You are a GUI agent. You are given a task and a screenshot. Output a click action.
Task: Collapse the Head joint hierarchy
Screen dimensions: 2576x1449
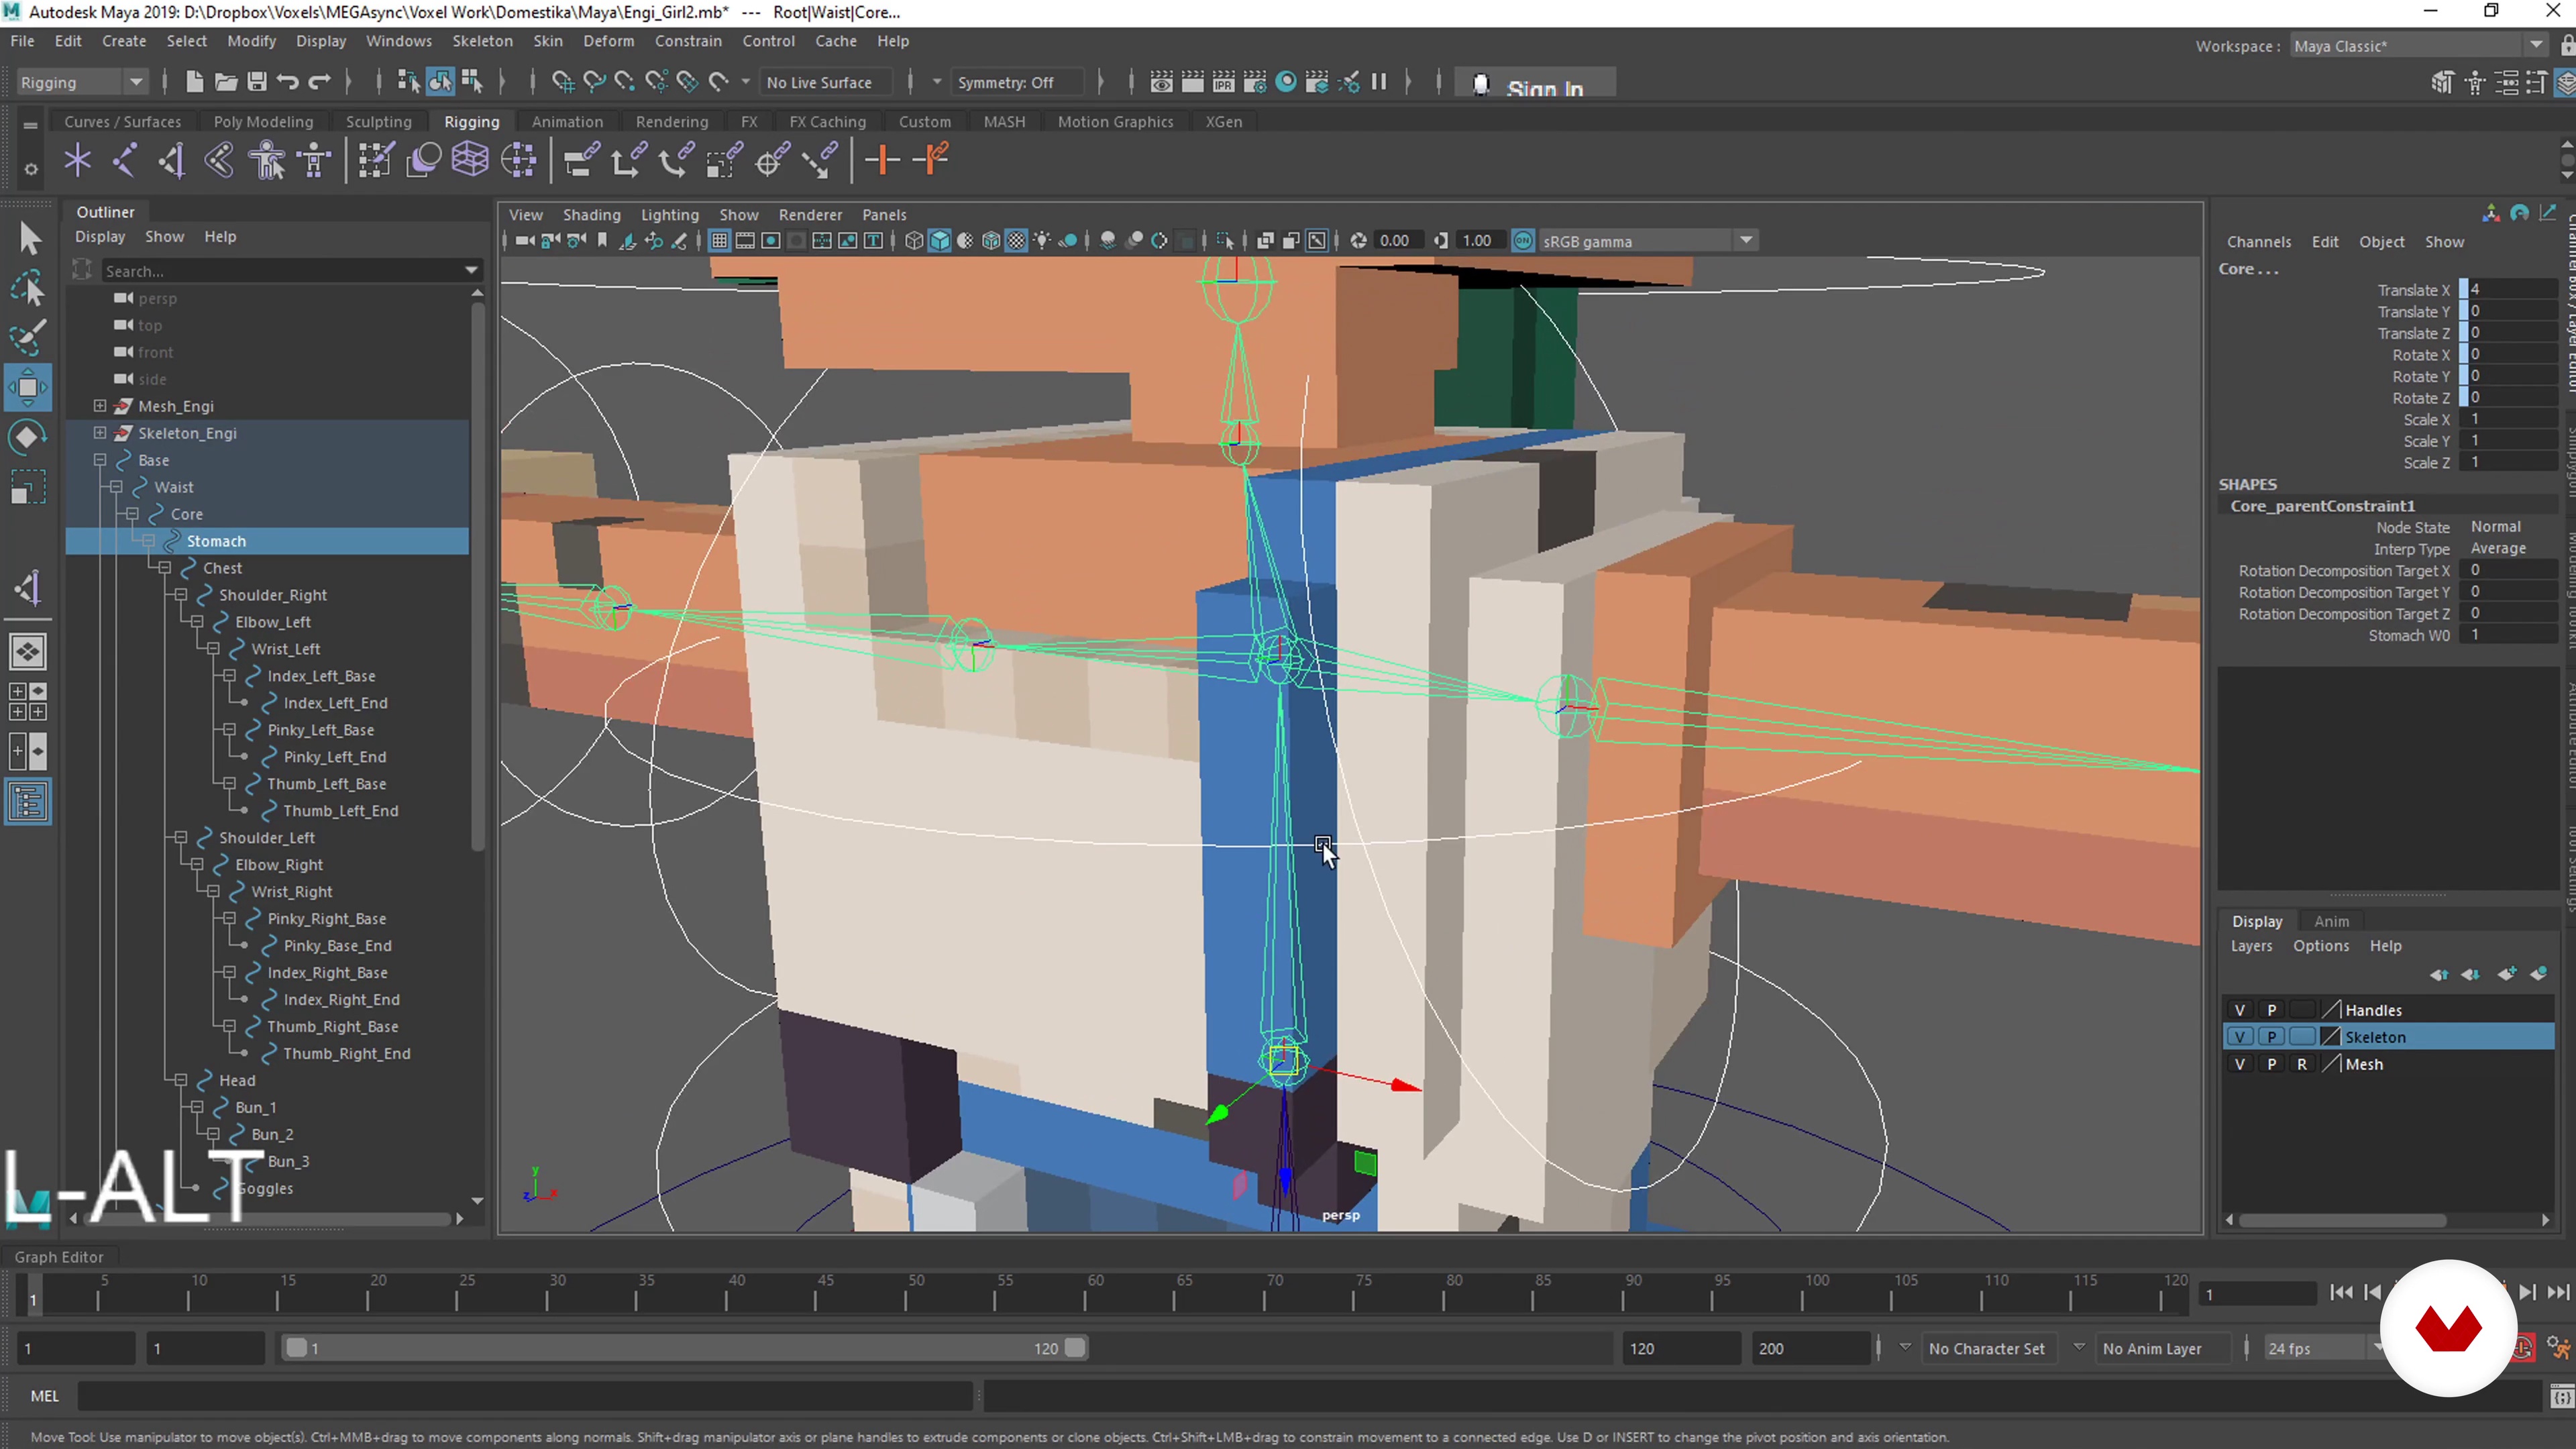(x=181, y=1080)
